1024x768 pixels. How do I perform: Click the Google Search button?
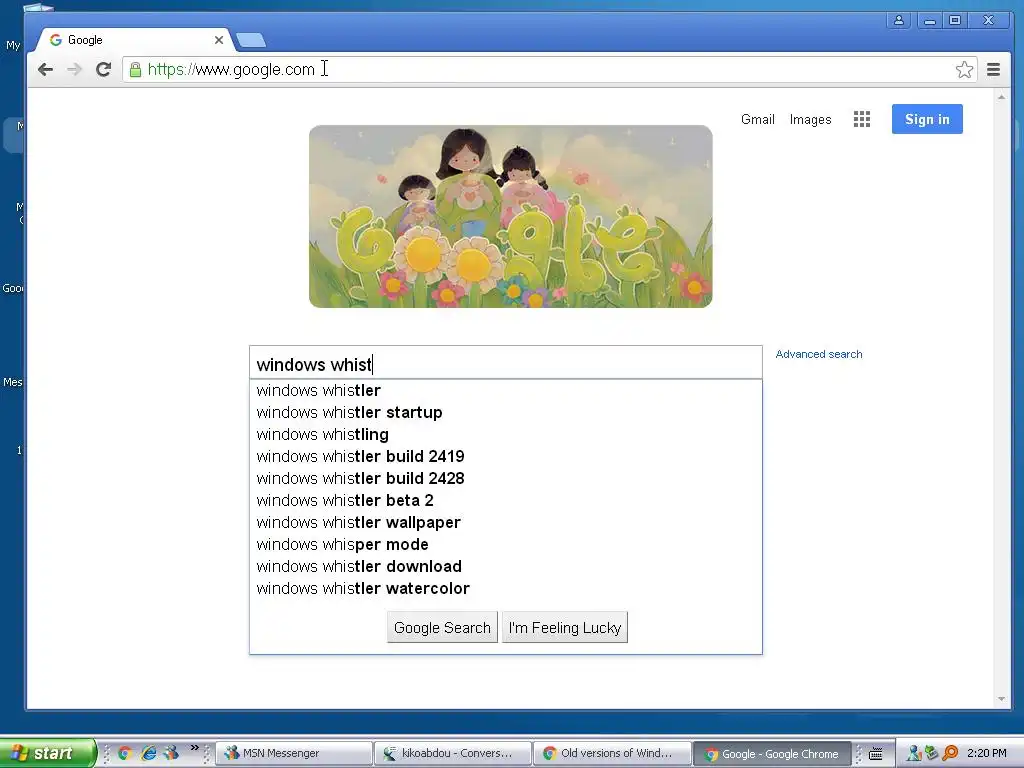[x=442, y=627]
